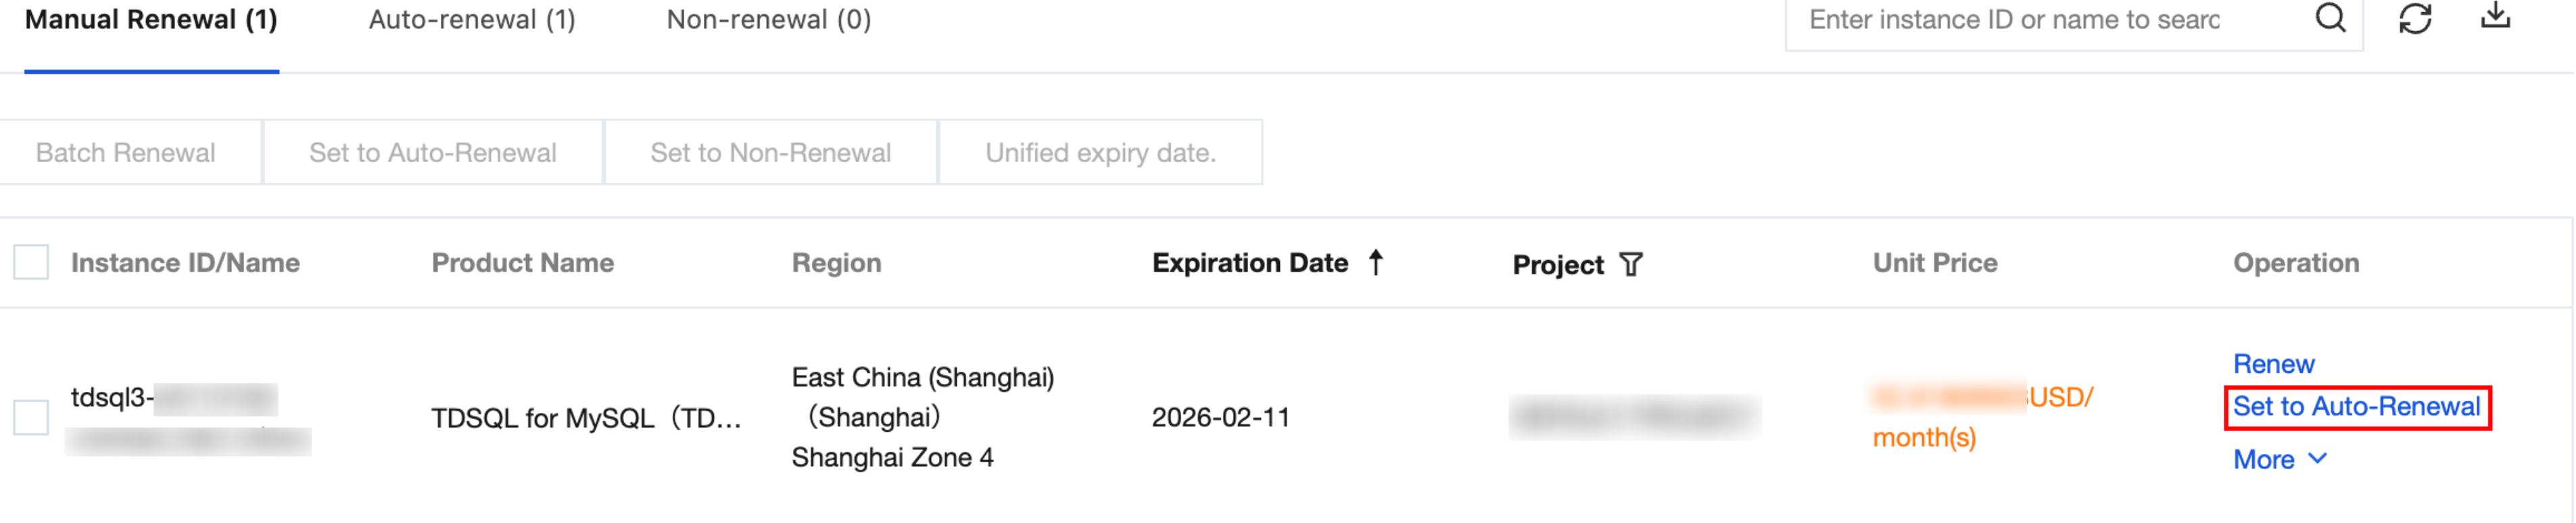This screenshot has width=2576, height=523.
Task: Click the Expiration Date column header
Action: point(1249,263)
